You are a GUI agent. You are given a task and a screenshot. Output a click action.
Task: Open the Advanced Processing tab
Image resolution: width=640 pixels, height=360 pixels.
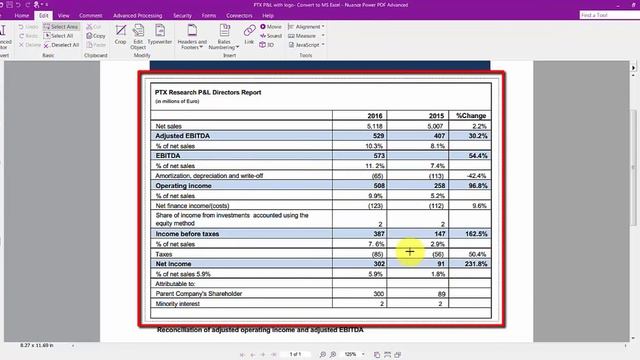[x=138, y=16]
